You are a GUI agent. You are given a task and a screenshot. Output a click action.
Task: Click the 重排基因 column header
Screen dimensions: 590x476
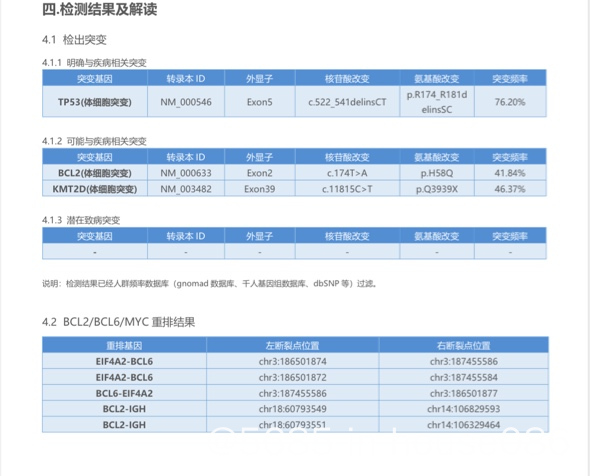(124, 345)
